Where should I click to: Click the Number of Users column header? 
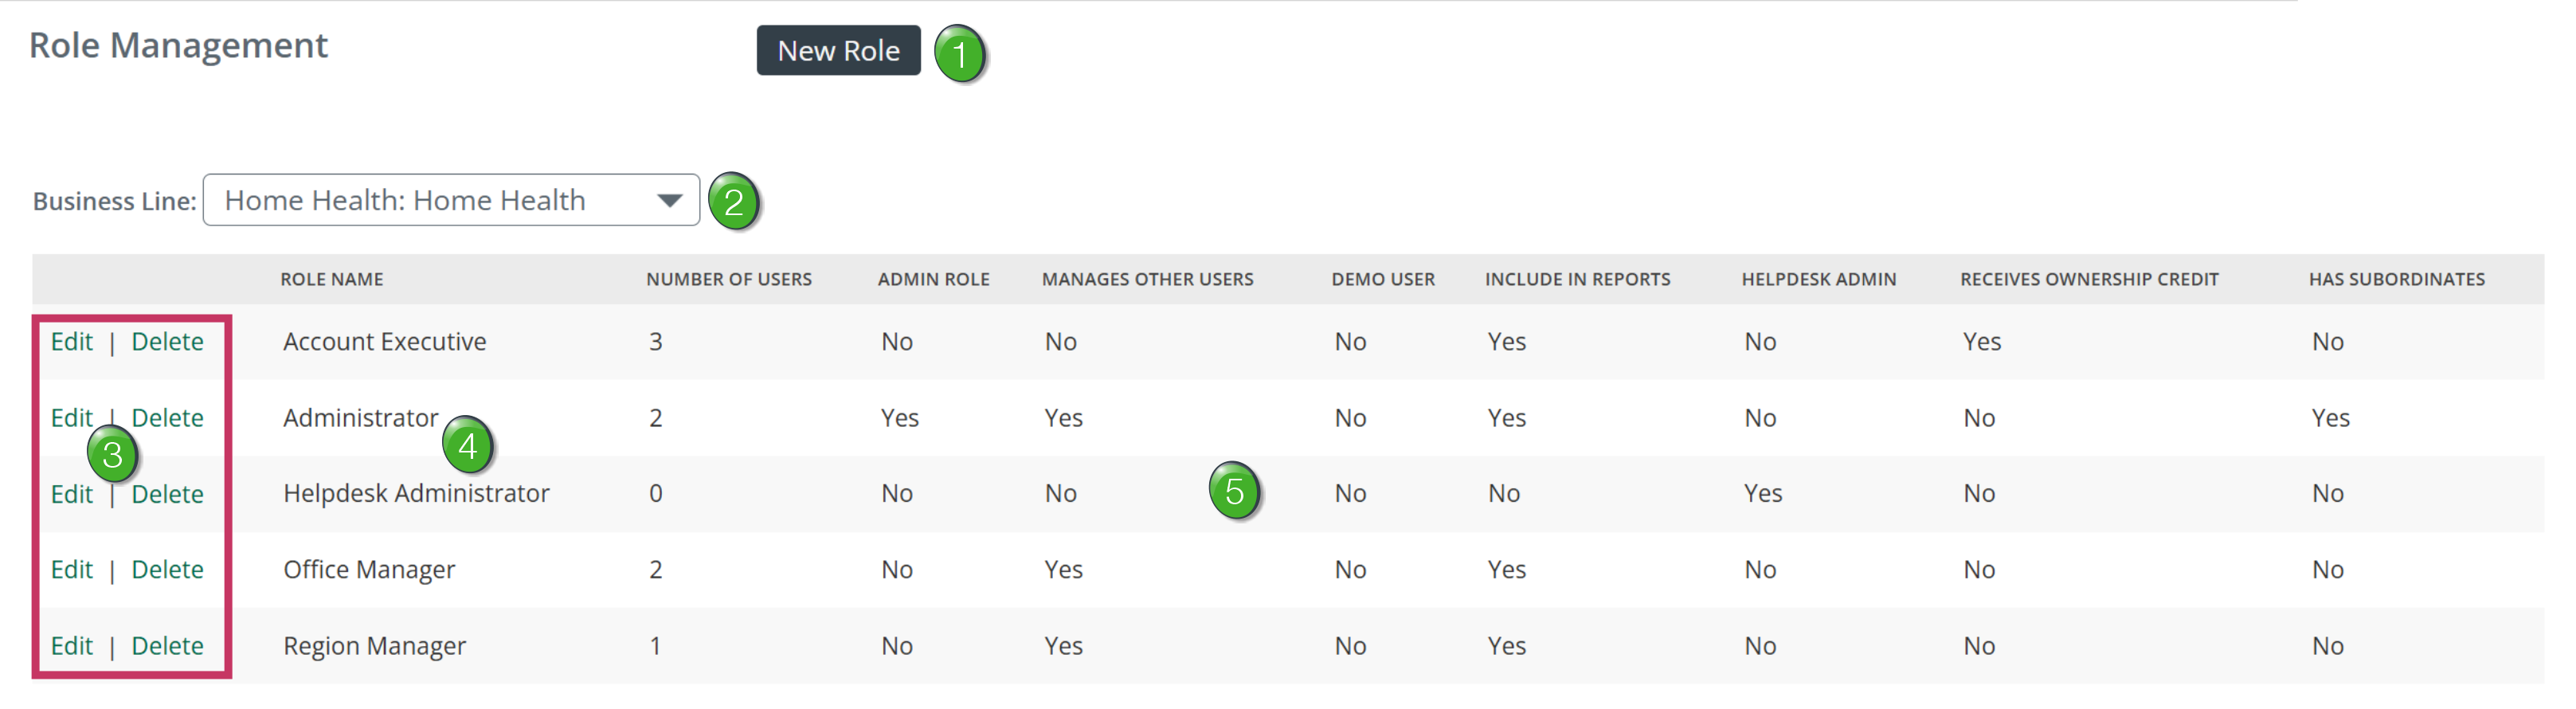(729, 279)
